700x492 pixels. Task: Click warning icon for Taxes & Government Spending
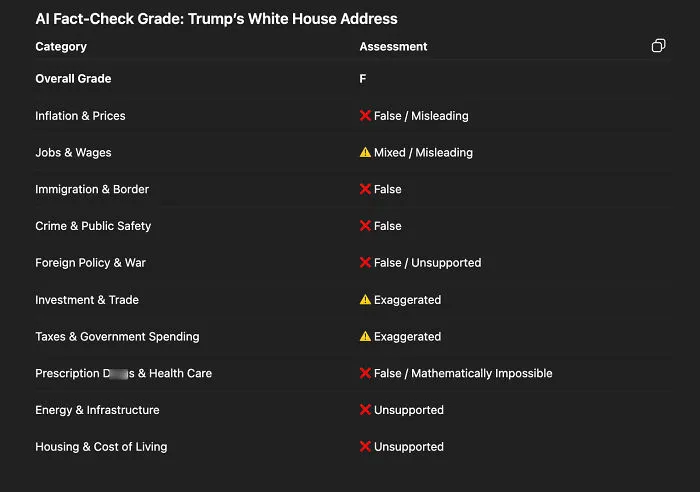(365, 336)
